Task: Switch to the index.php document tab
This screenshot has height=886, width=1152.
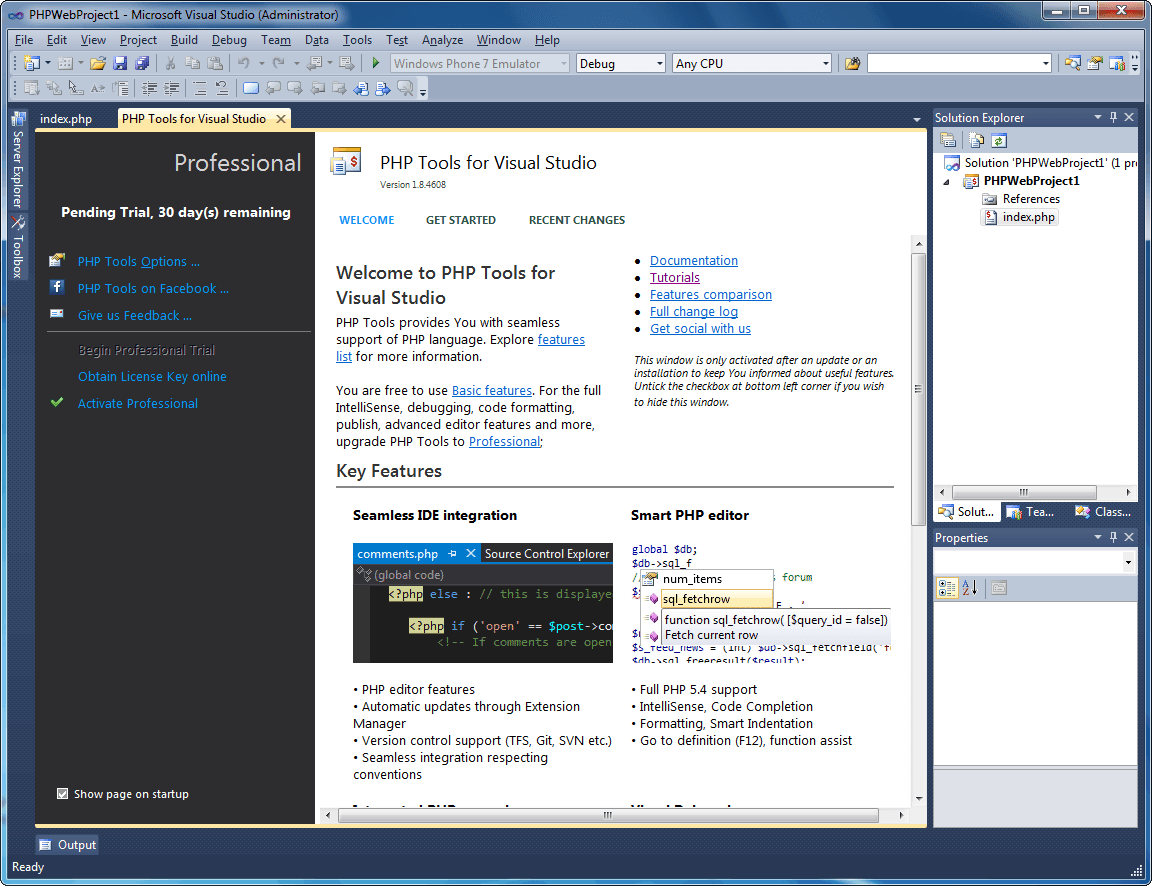Action: tap(66, 119)
